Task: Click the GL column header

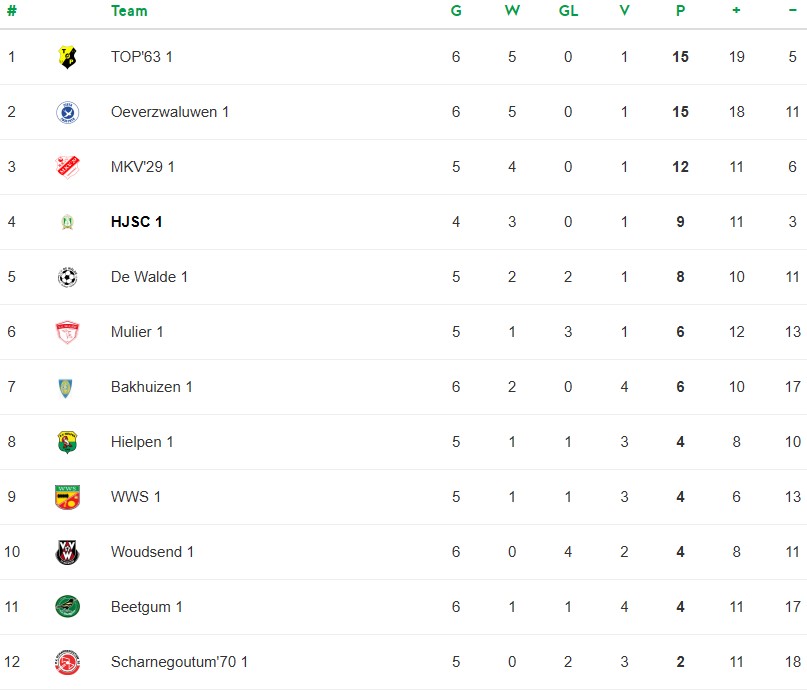Action: tap(568, 11)
